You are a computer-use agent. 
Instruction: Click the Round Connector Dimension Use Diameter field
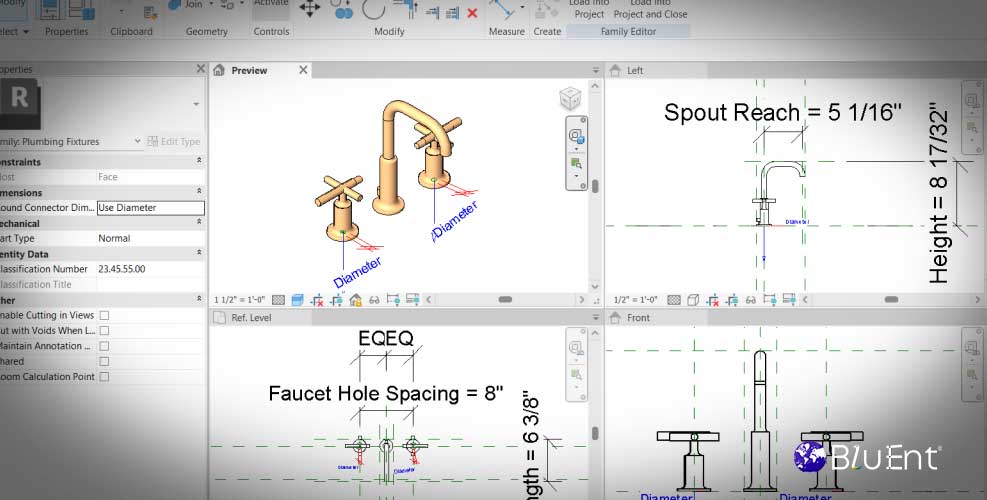pyautogui.click(x=150, y=208)
